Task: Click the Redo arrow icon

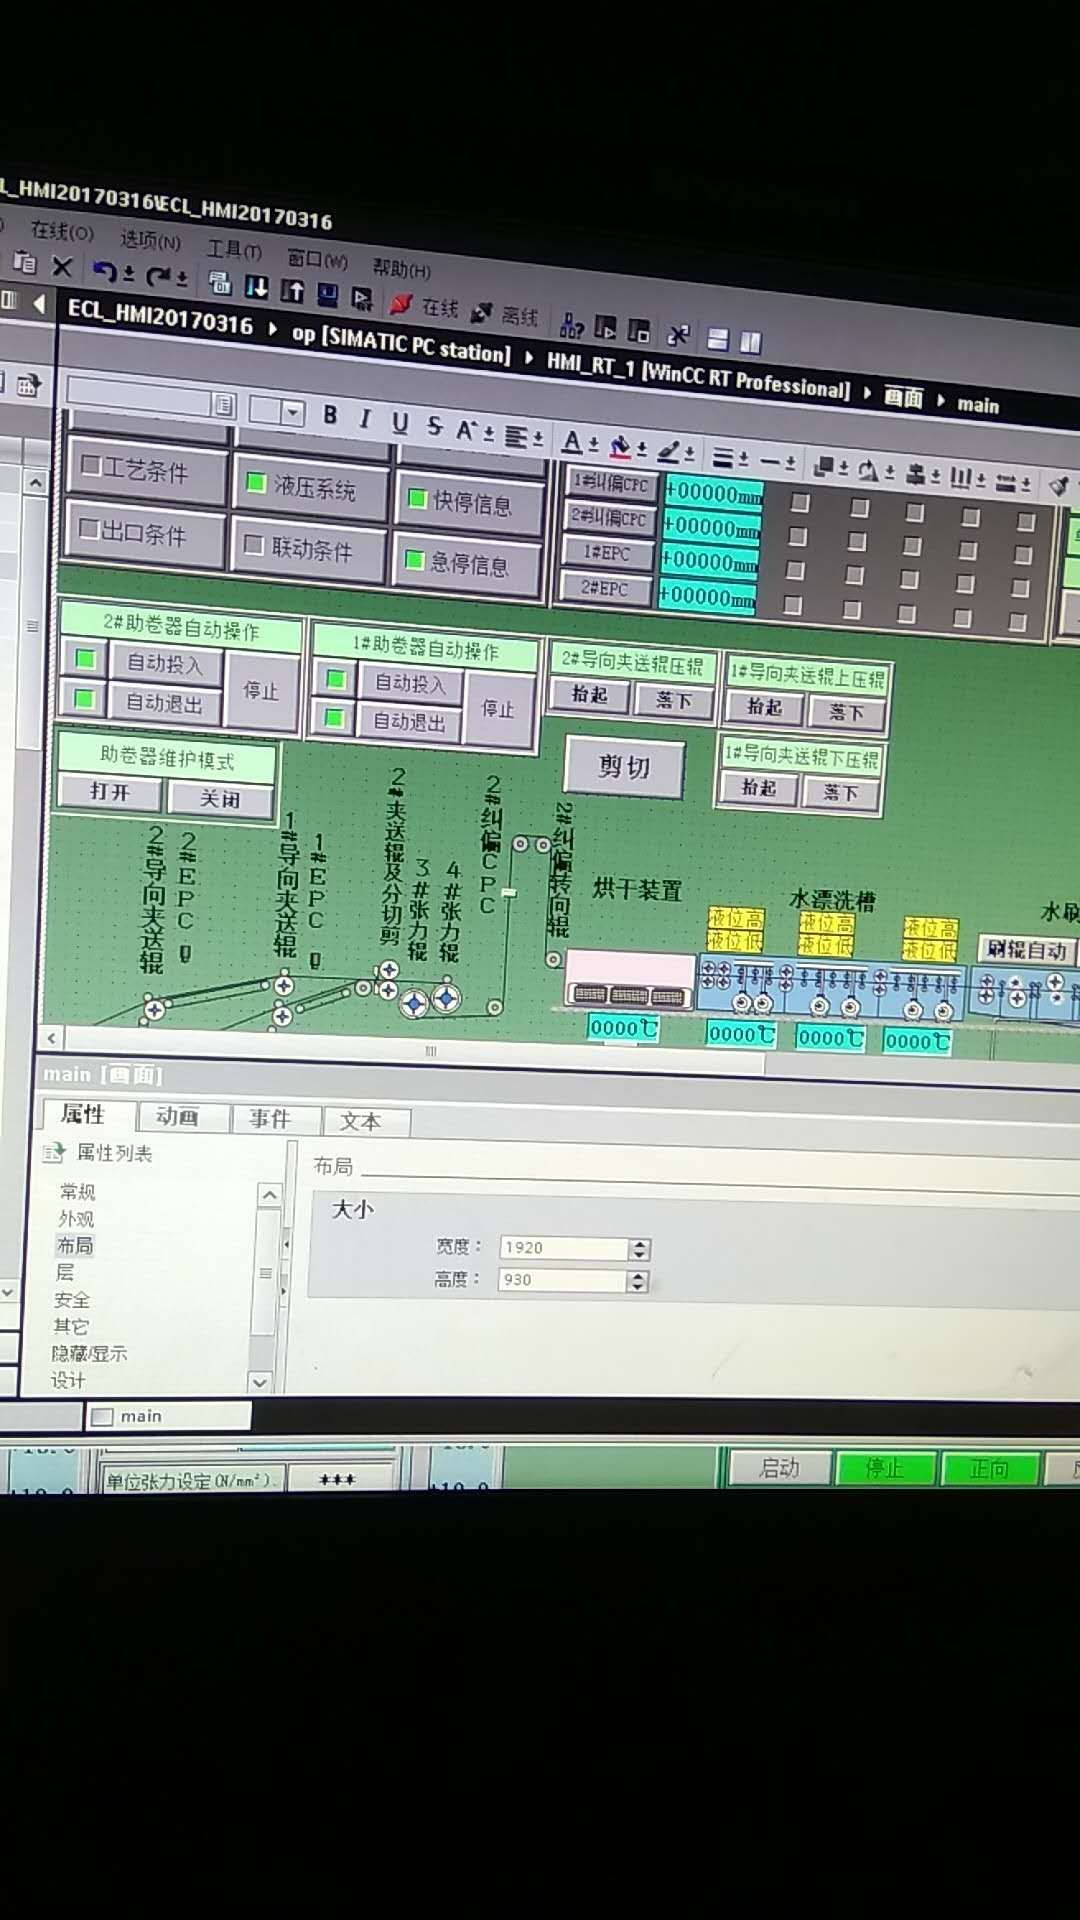Action: point(159,275)
